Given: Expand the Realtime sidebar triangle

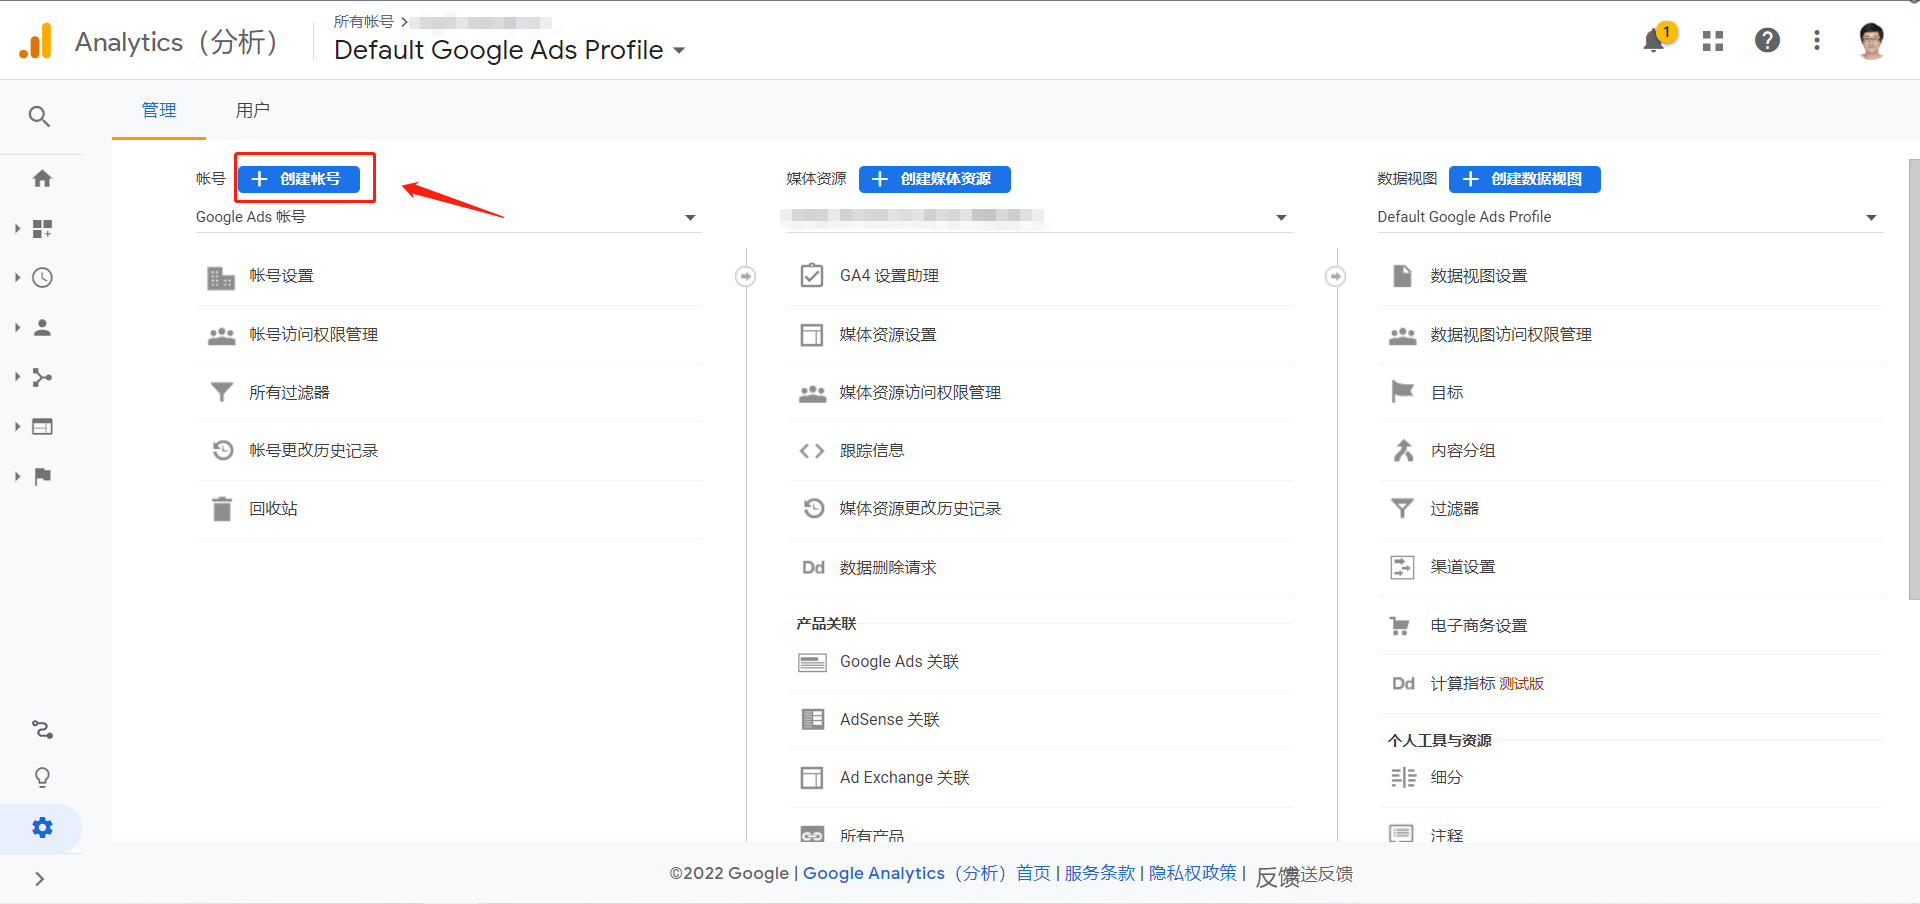Looking at the screenshot, I should 17,278.
